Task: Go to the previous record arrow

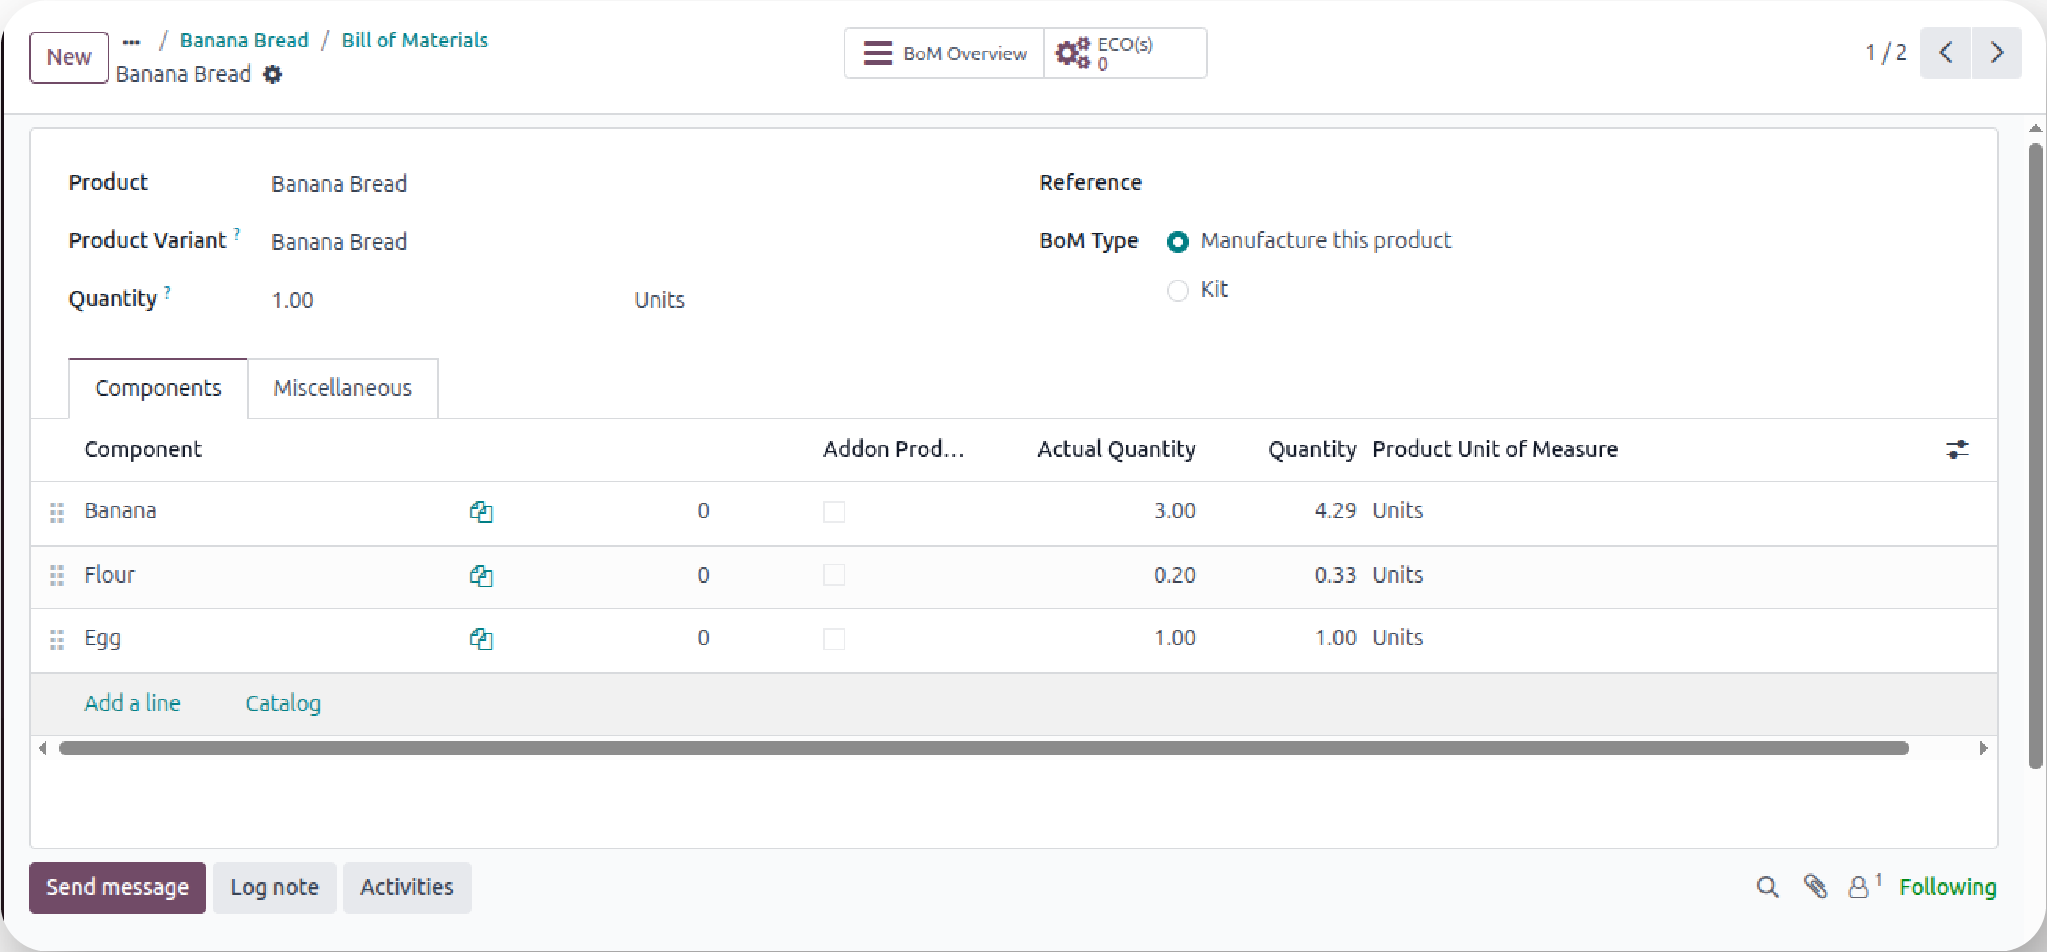Action: point(1946,53)
